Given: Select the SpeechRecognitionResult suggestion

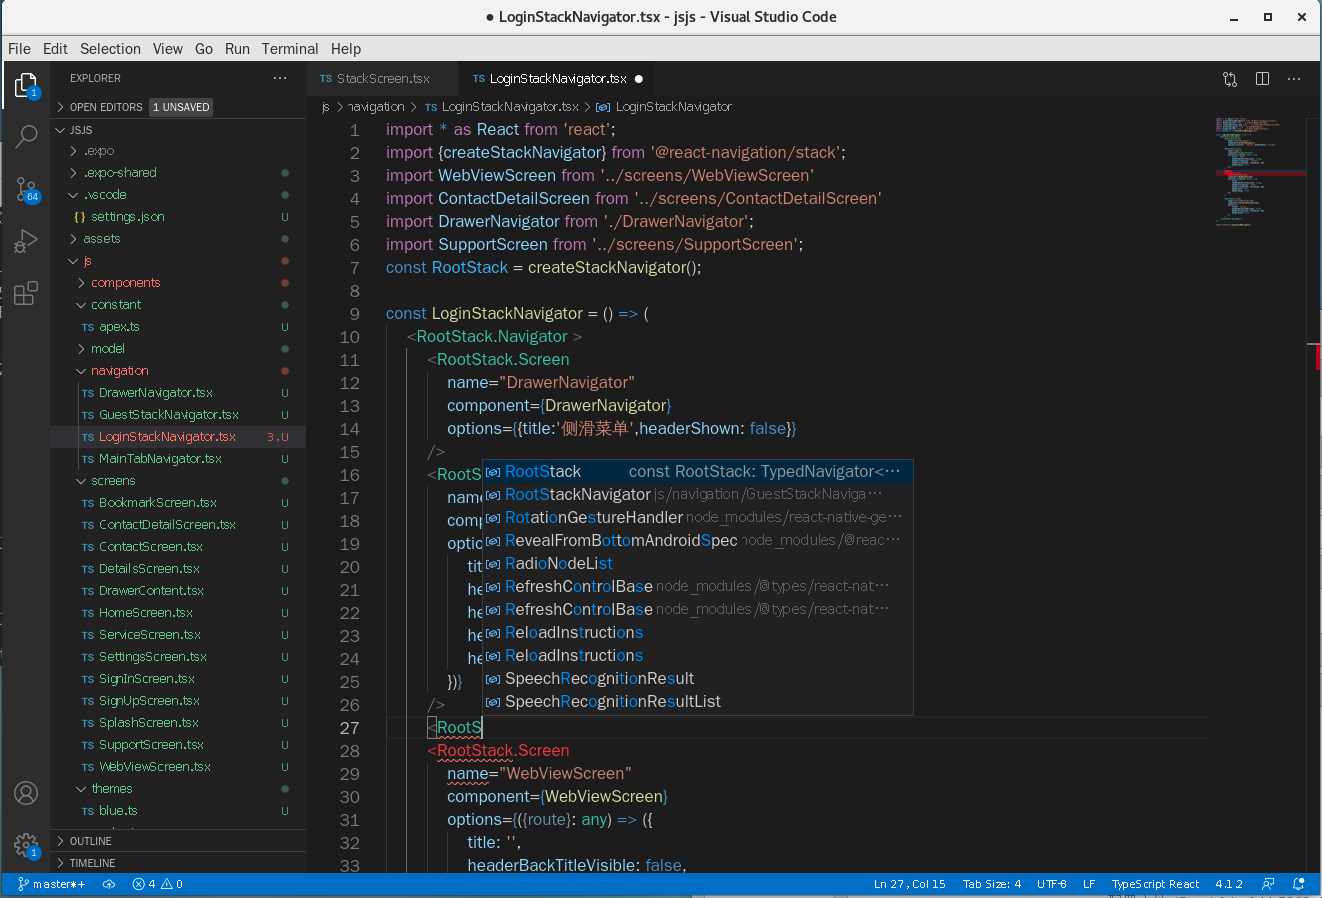Looking at the screenshot, I should click(x=698, y=679).
